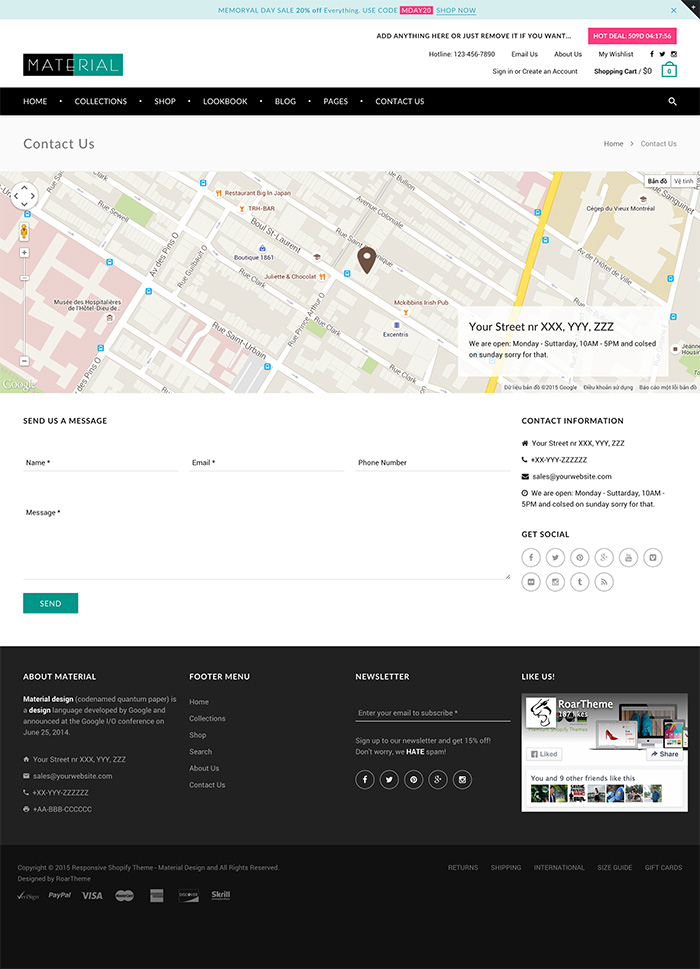
Task: Click the Facebook Share button
Action: 664,754
